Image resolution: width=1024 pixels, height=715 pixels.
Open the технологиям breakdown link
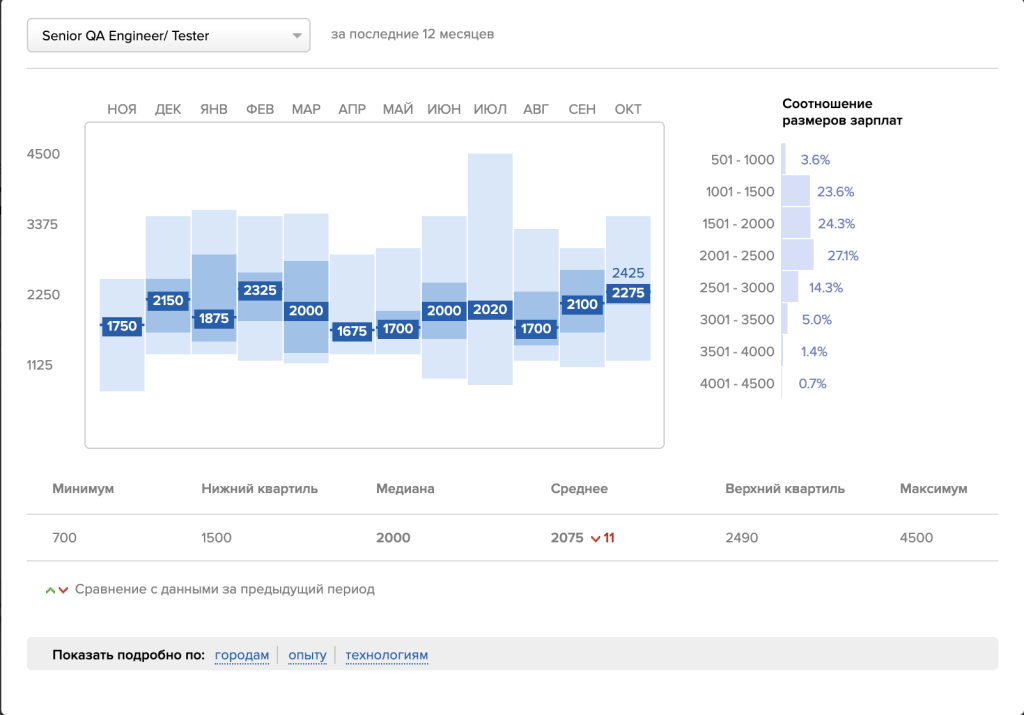[x=386, y=656]
